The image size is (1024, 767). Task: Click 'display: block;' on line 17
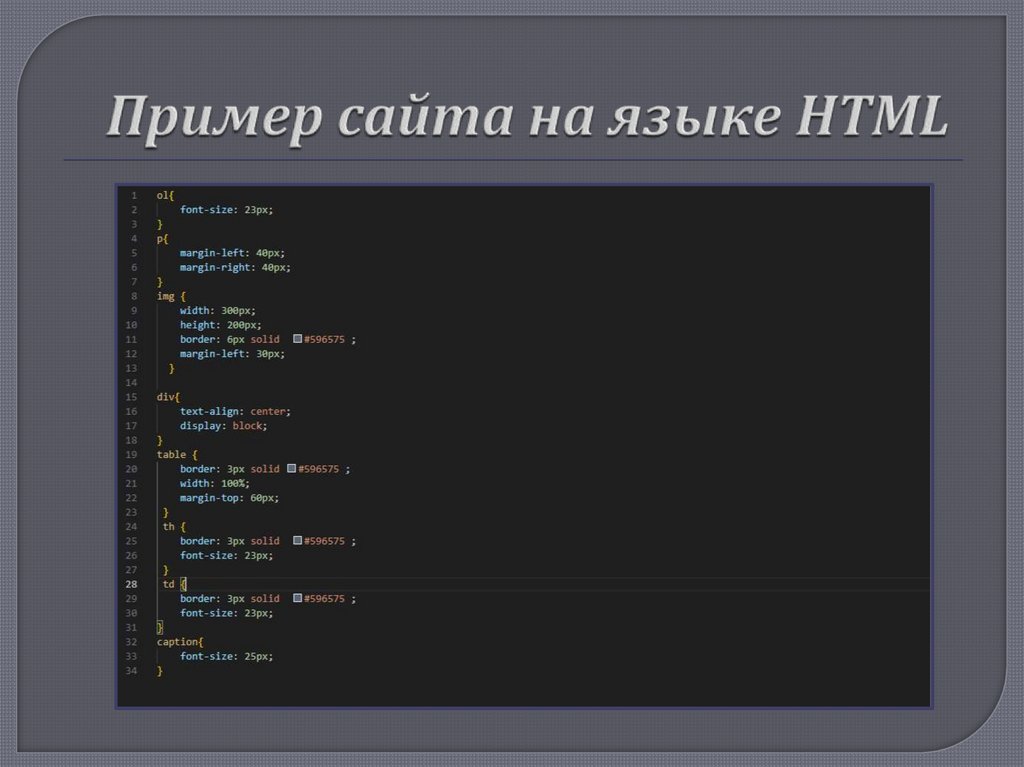coord(223,425)
